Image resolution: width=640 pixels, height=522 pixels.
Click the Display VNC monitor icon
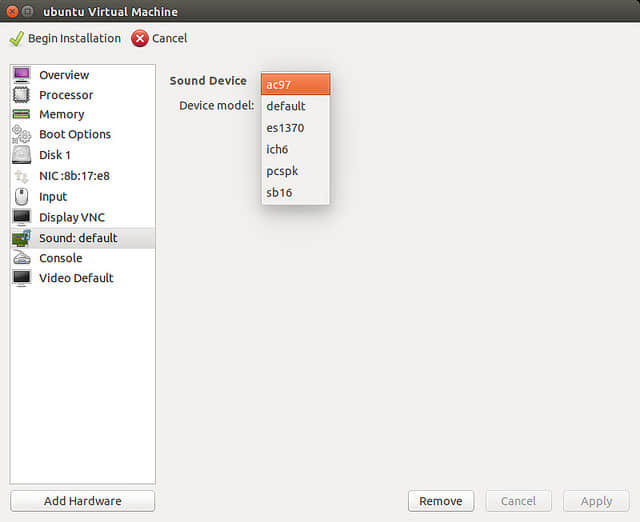click(x=21, y=217)
